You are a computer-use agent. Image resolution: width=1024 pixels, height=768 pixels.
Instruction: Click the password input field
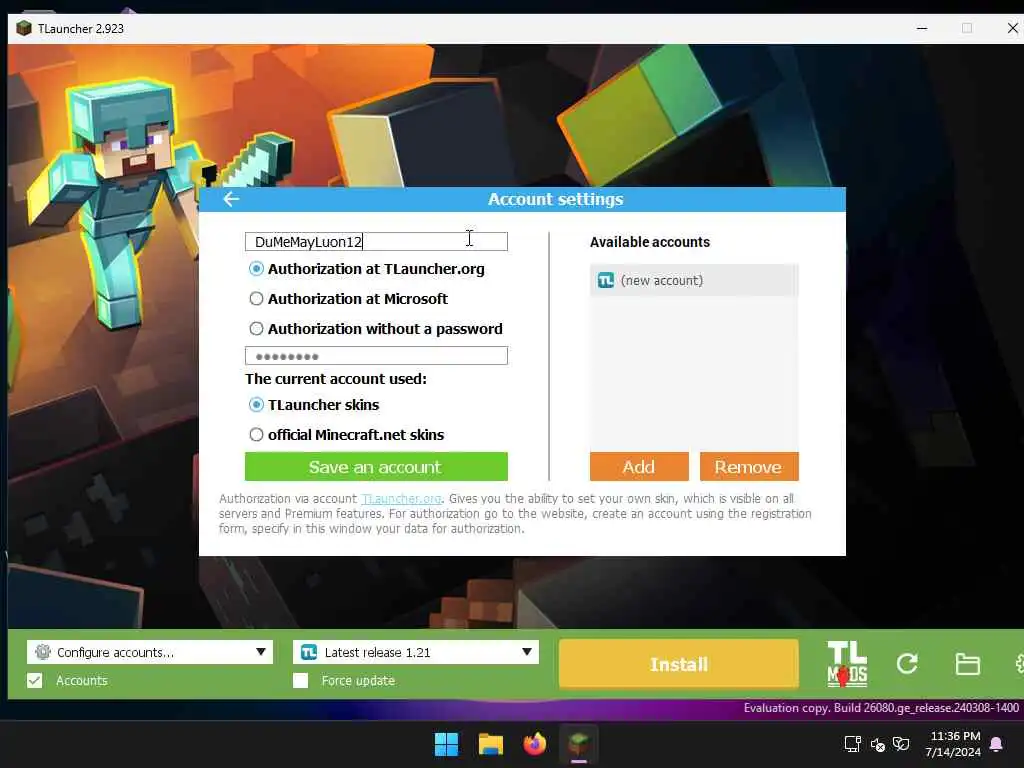[x=376, y=356]
